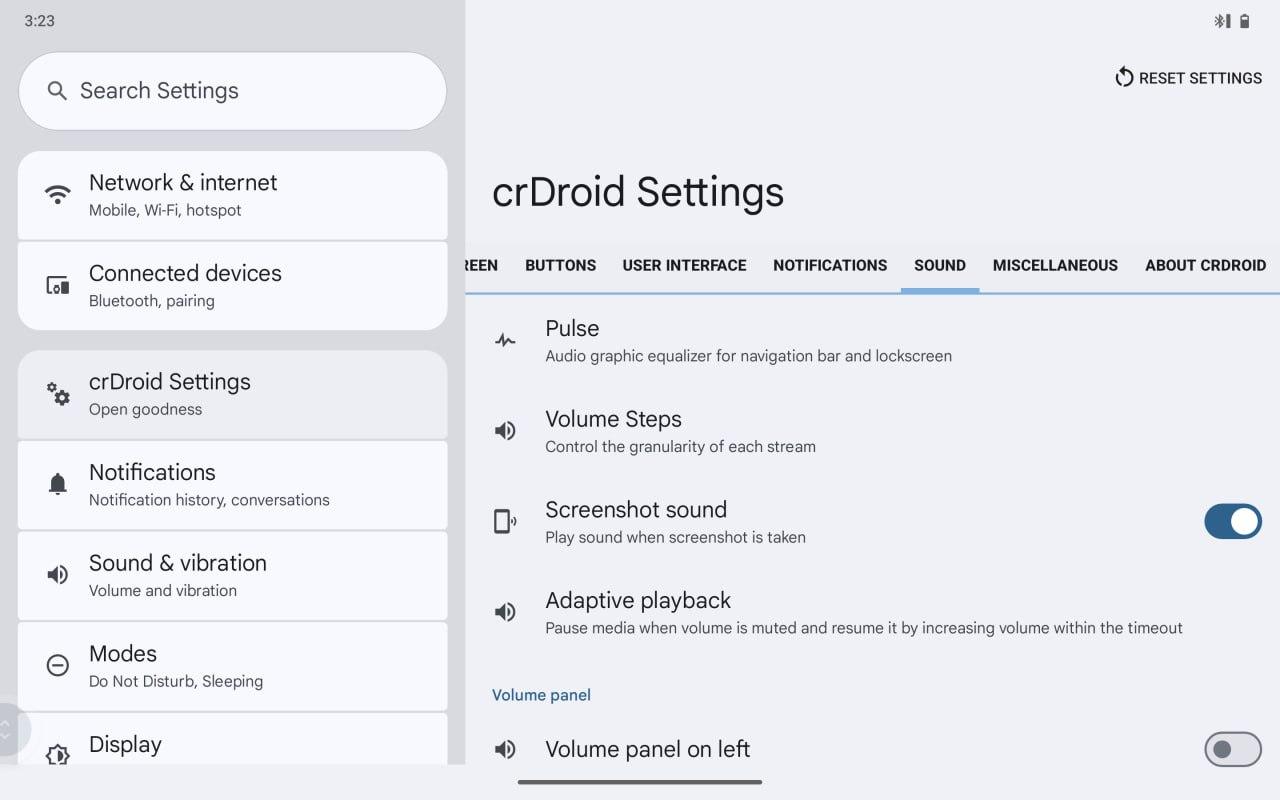This screenshot has width=1280, height=800.
Task: Click the Connected devices icon
Action: pyautogui.click(x=58, y=286)
